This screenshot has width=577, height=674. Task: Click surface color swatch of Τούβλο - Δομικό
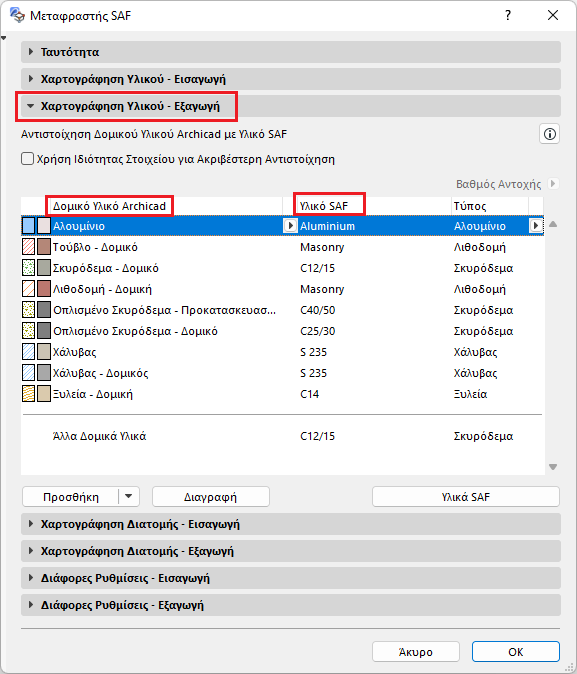click(44, 247)
